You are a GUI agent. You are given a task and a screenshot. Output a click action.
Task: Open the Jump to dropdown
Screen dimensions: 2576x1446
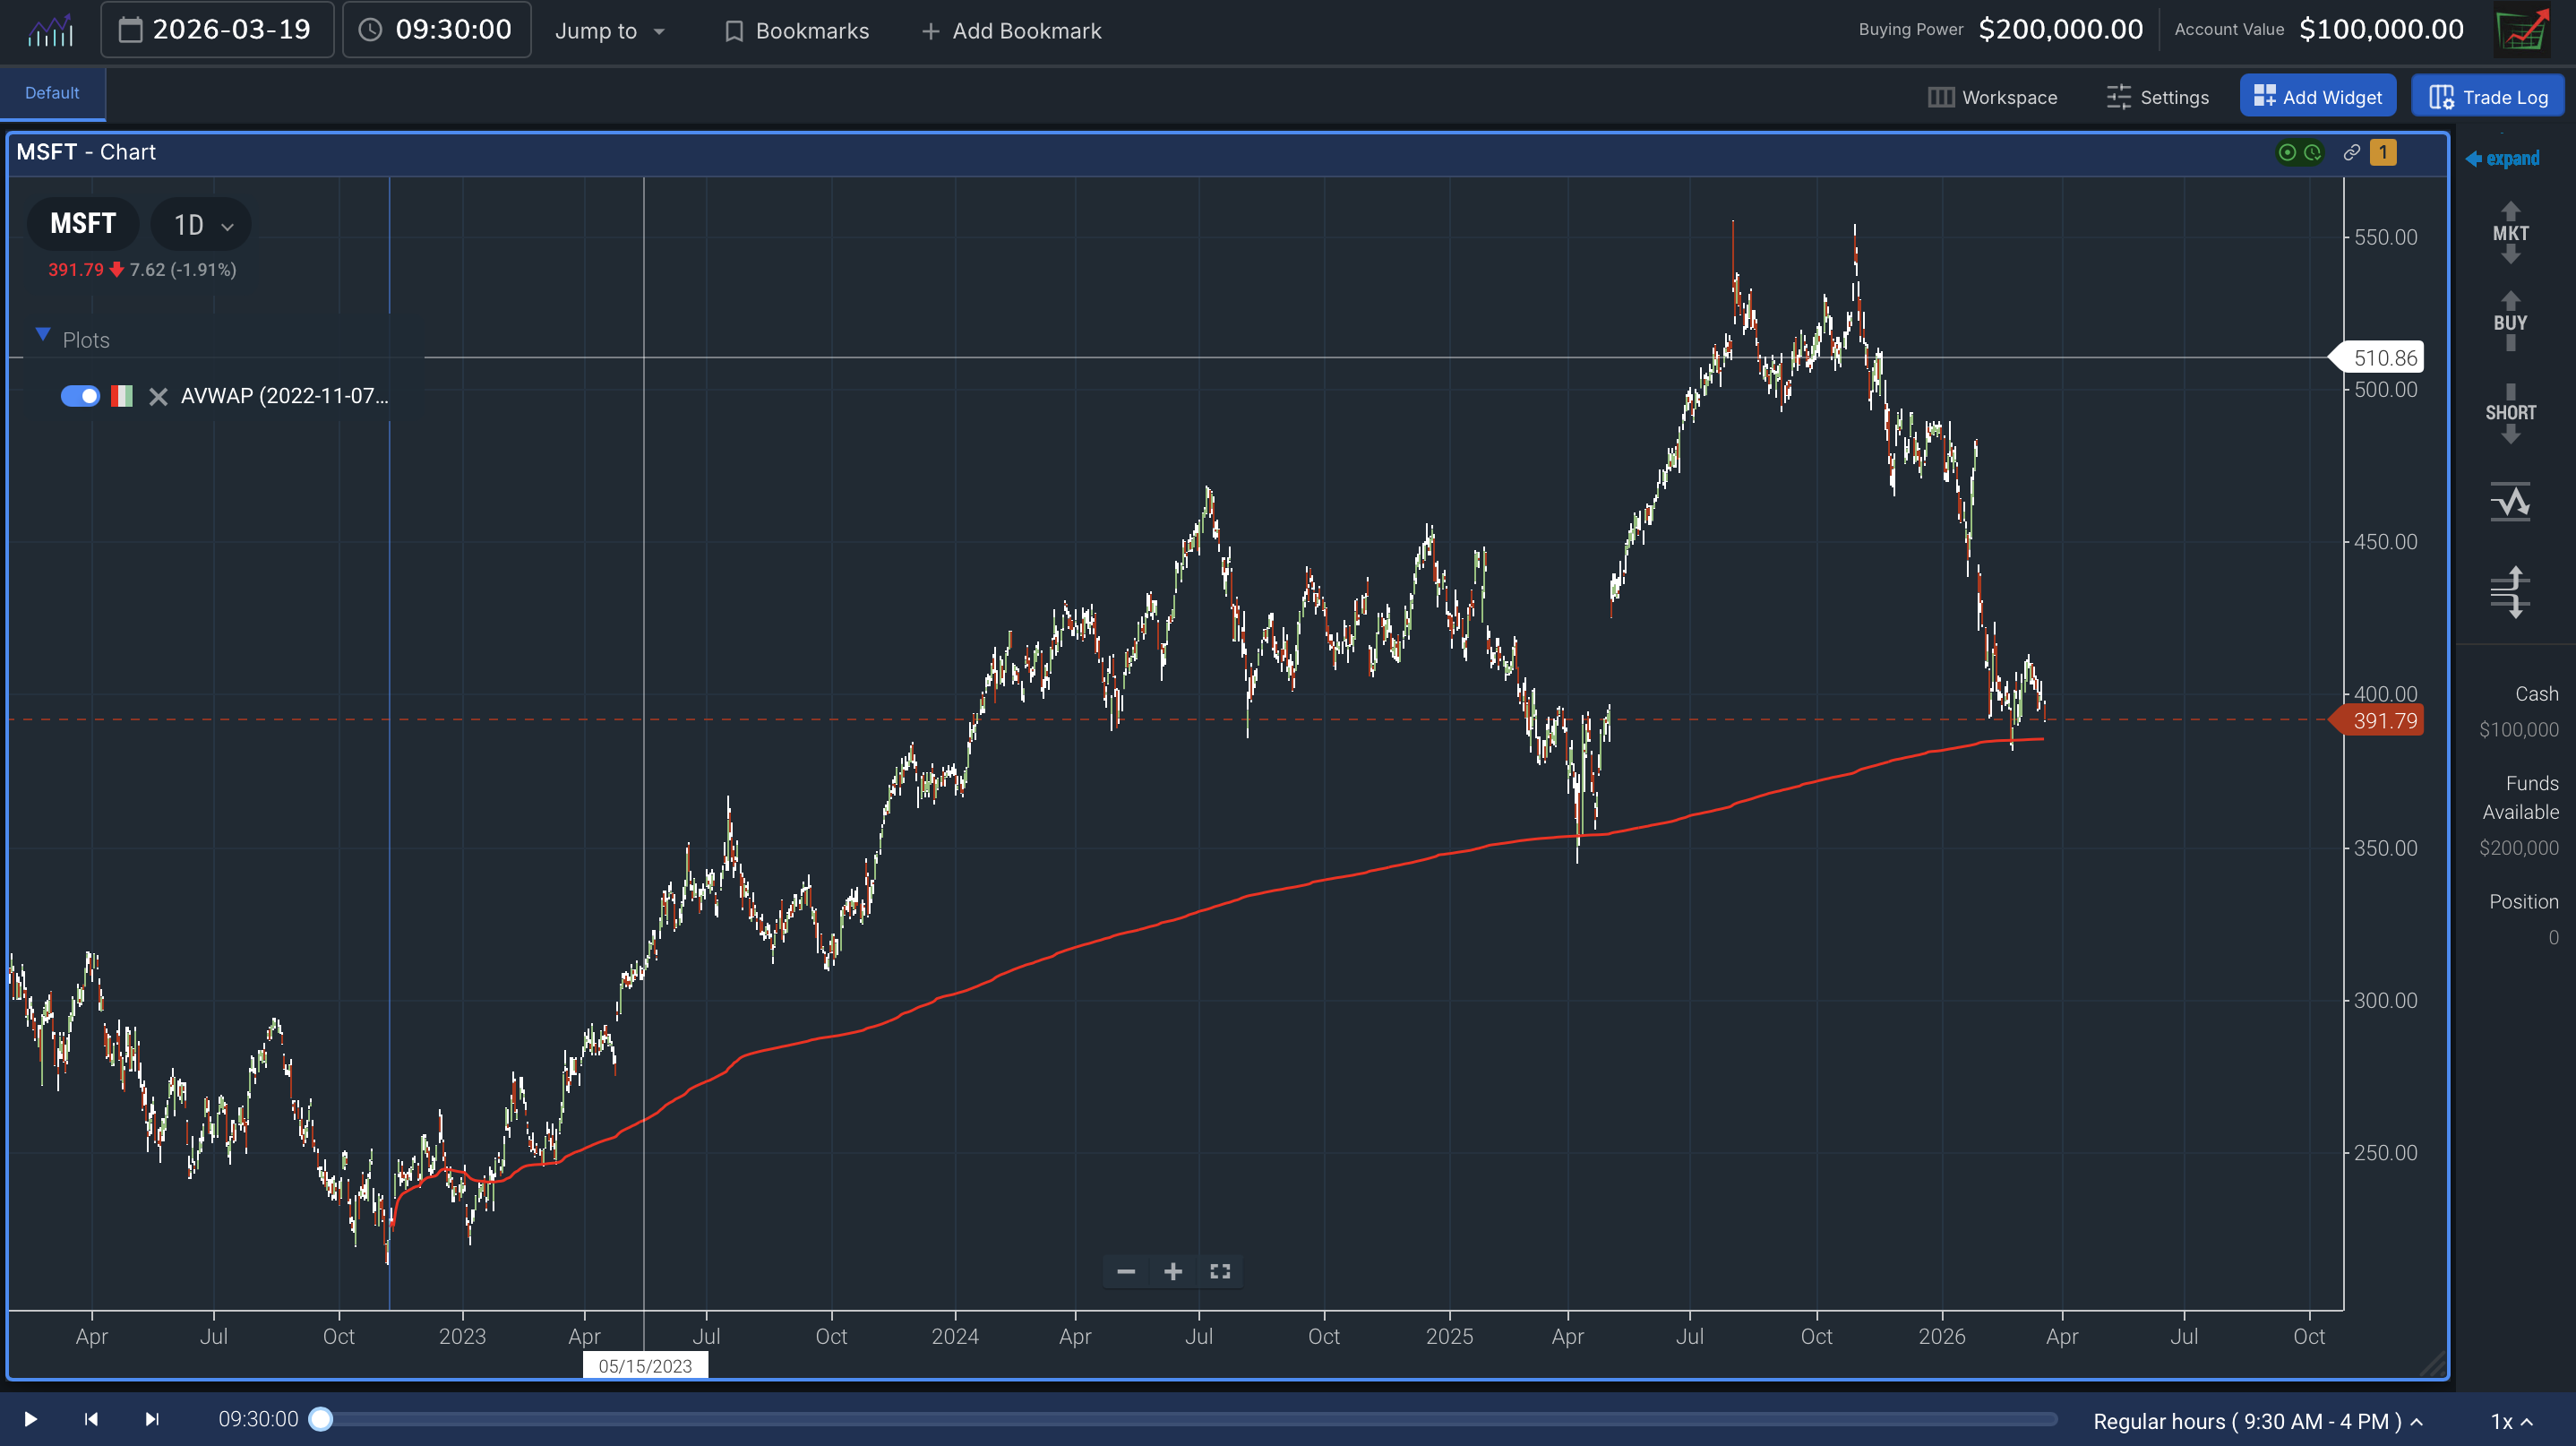(x=609, y=31)
